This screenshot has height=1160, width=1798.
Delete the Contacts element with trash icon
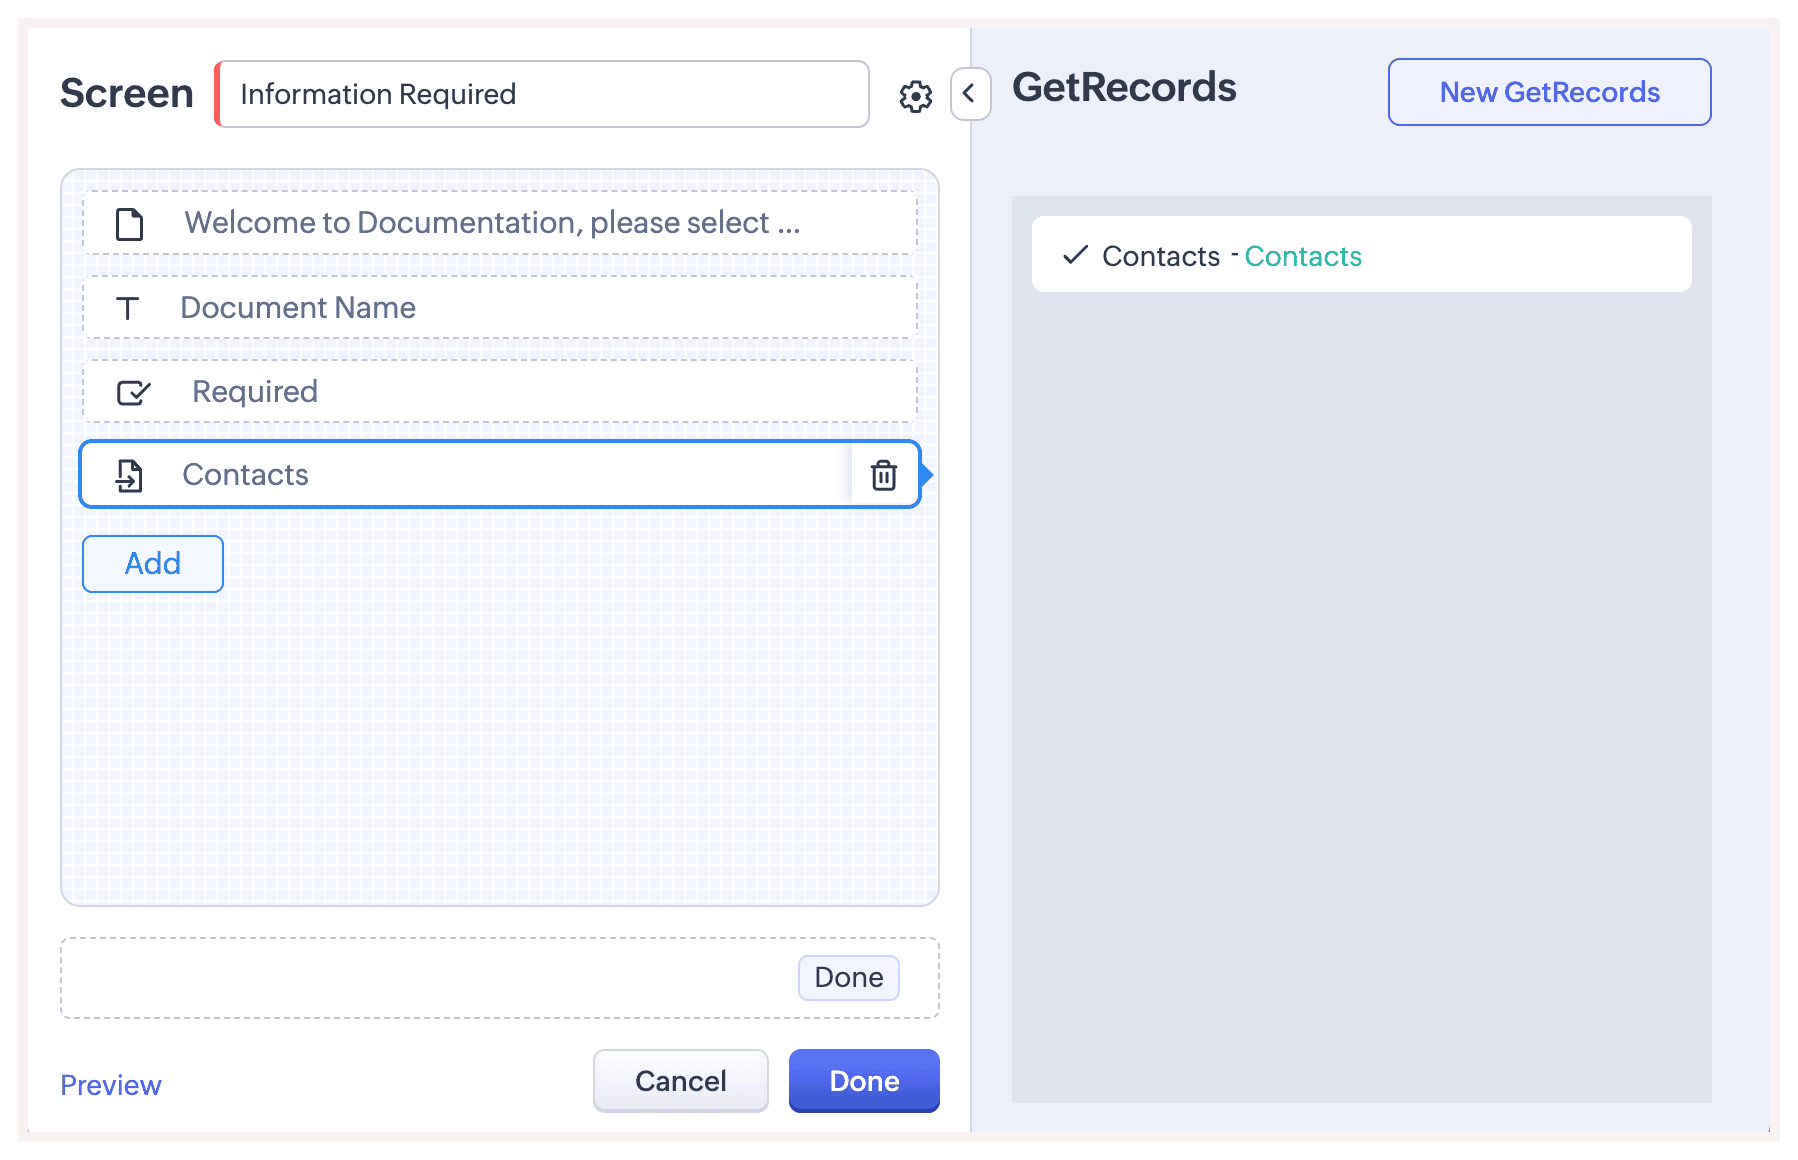point(883,475)
